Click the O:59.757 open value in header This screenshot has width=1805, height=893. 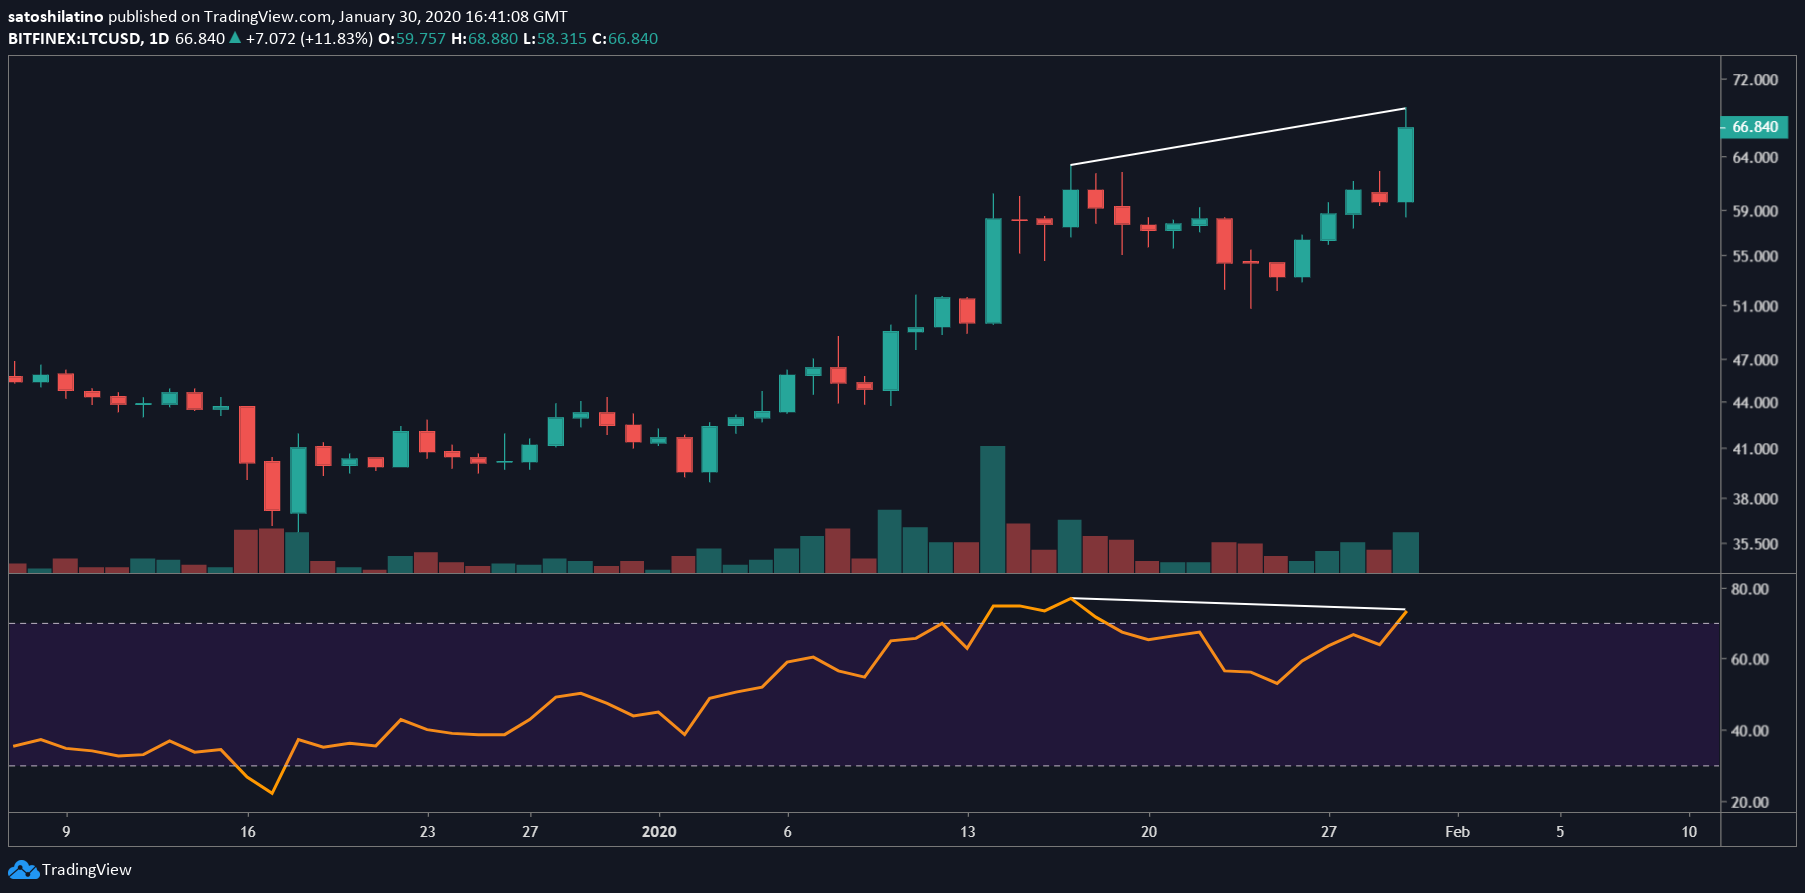[x=412, y=39]
